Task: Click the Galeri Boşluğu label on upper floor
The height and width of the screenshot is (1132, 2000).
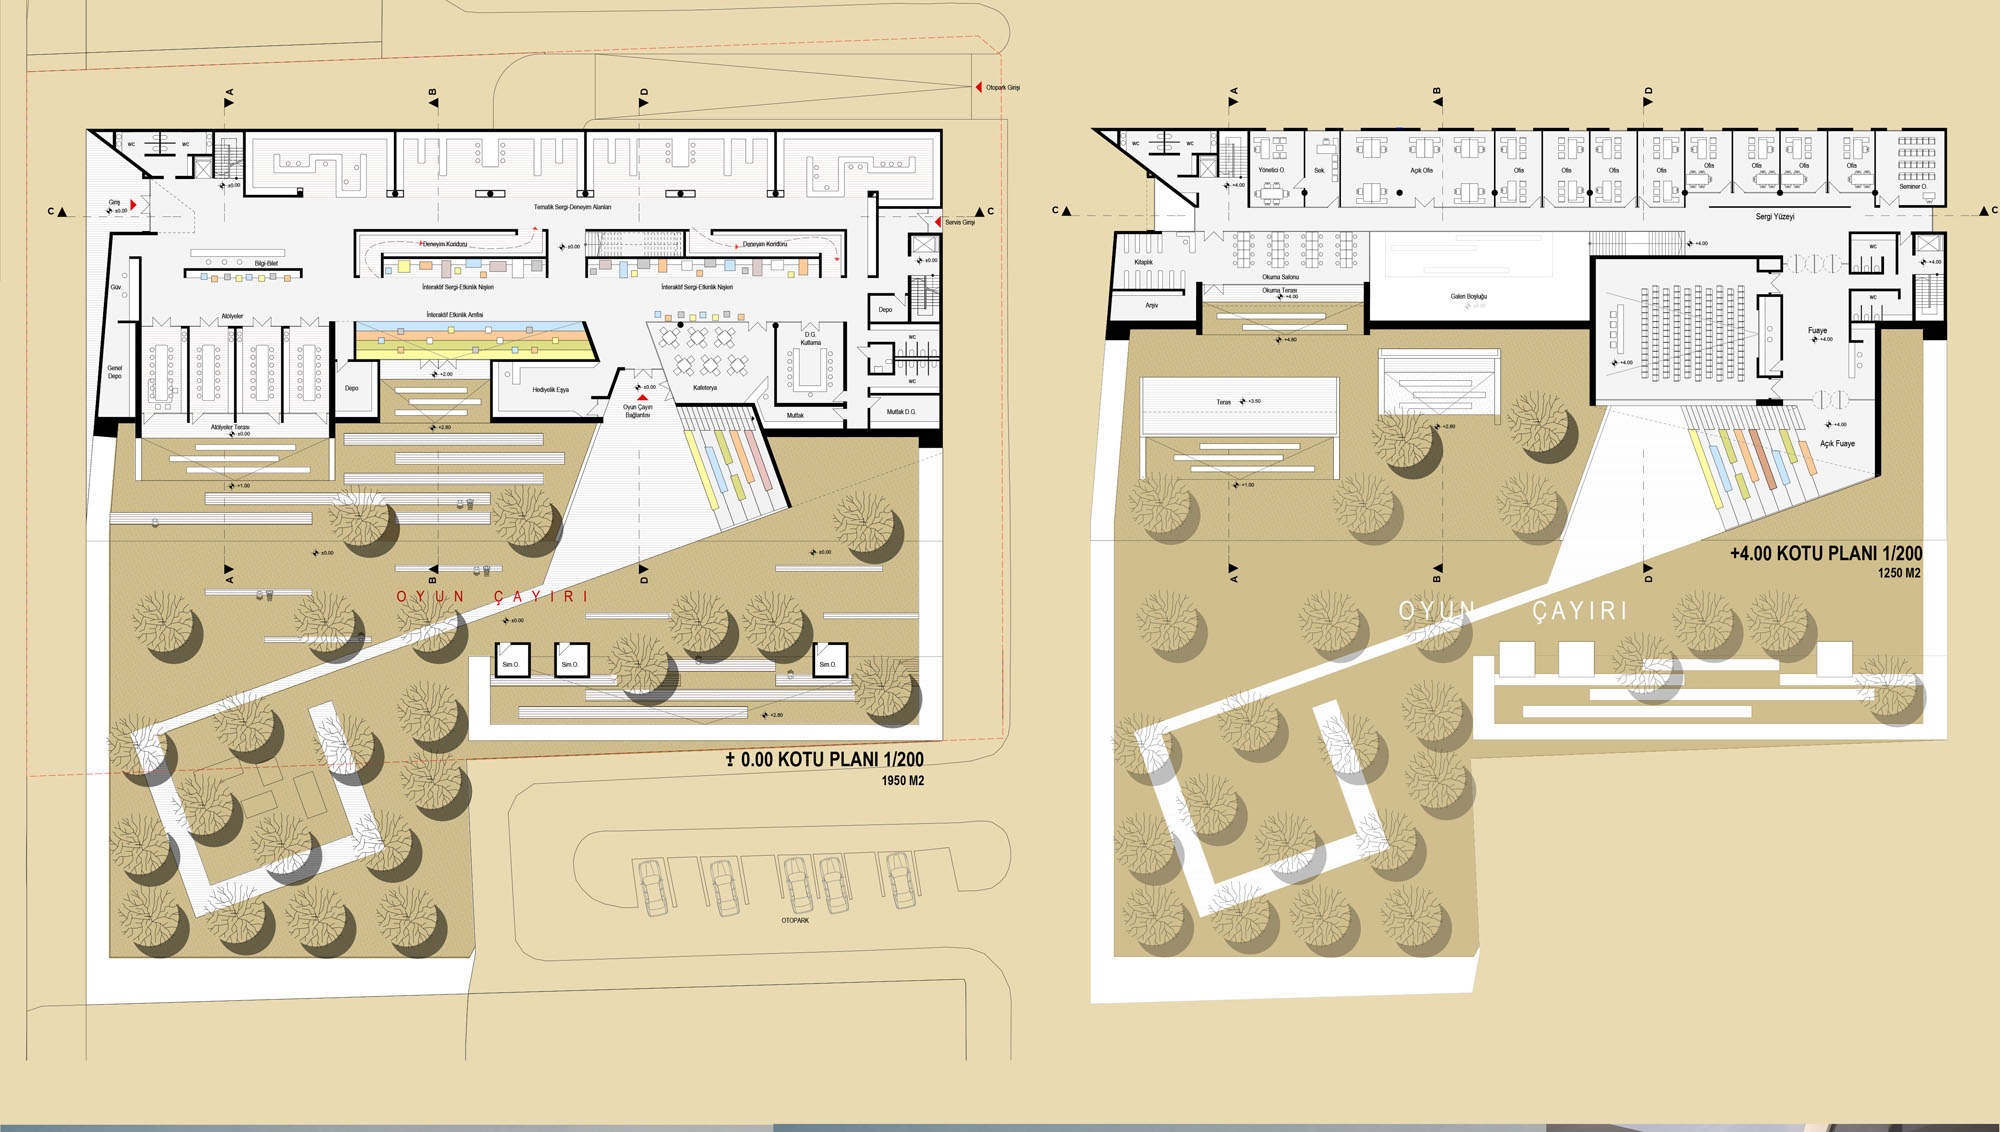Action: coord(1469,297)
